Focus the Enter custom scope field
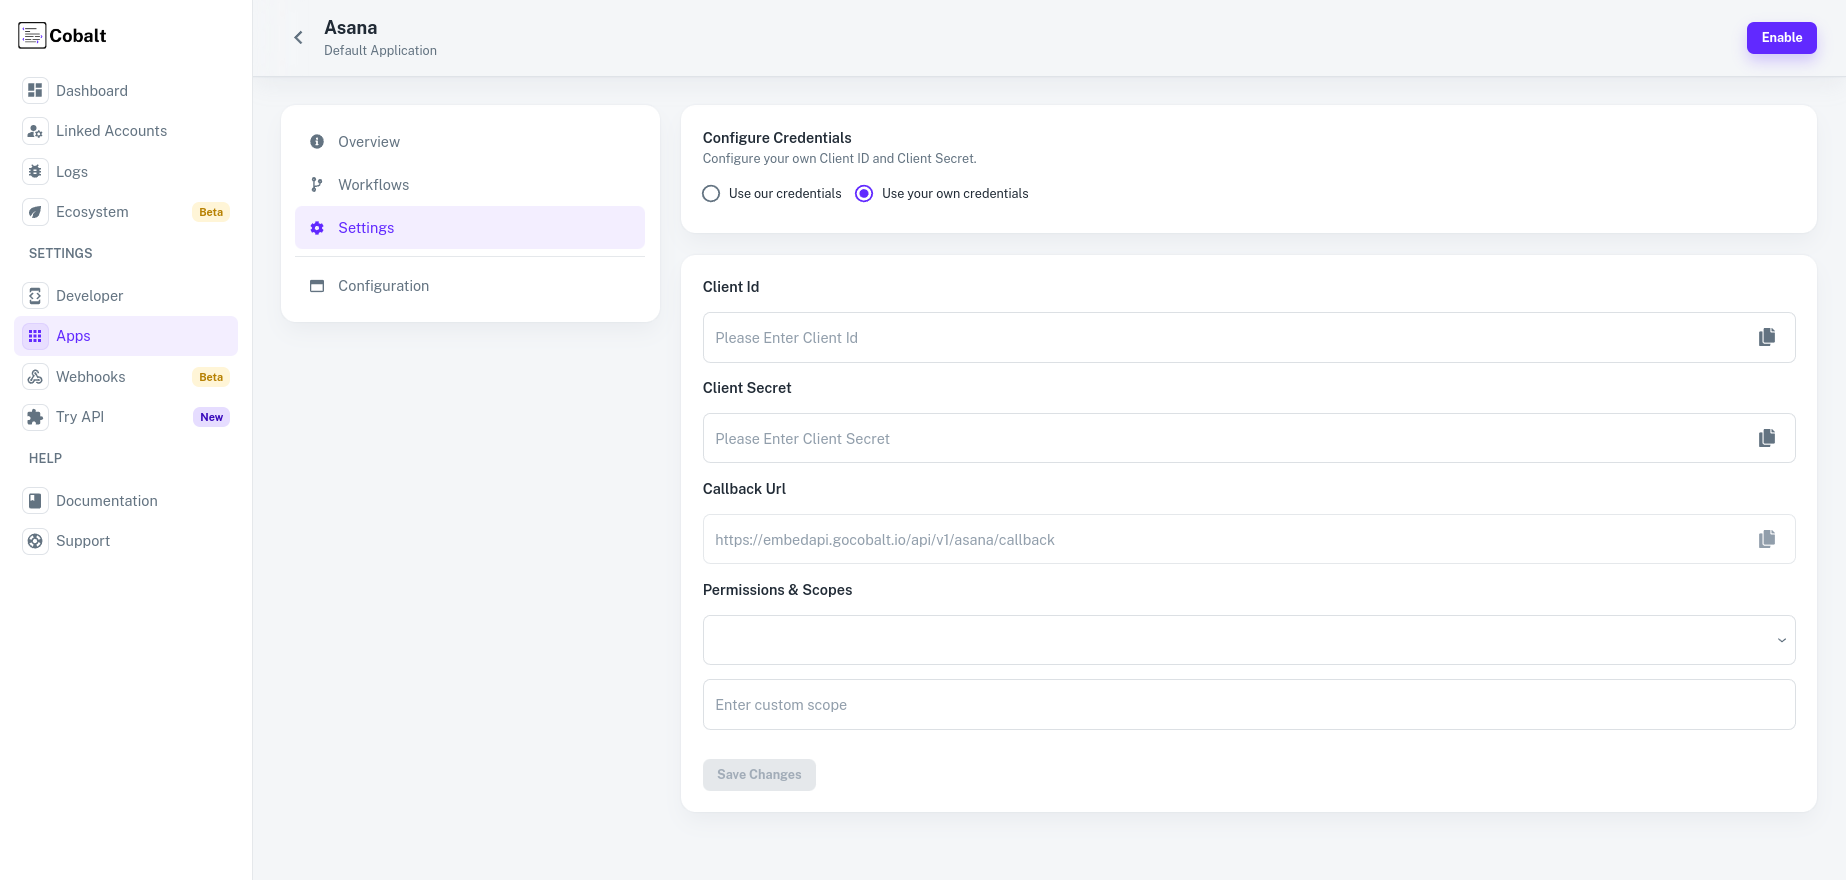This screenshot has width=1846, height=880. [x=1249, y=705]
